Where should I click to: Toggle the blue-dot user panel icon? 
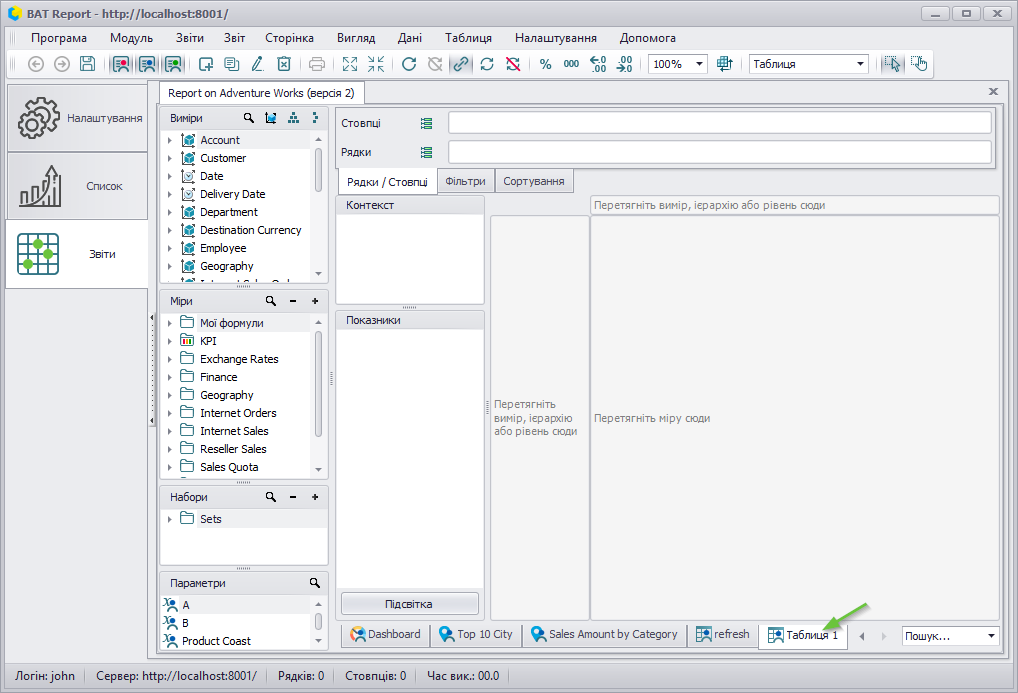pos(147,64)
